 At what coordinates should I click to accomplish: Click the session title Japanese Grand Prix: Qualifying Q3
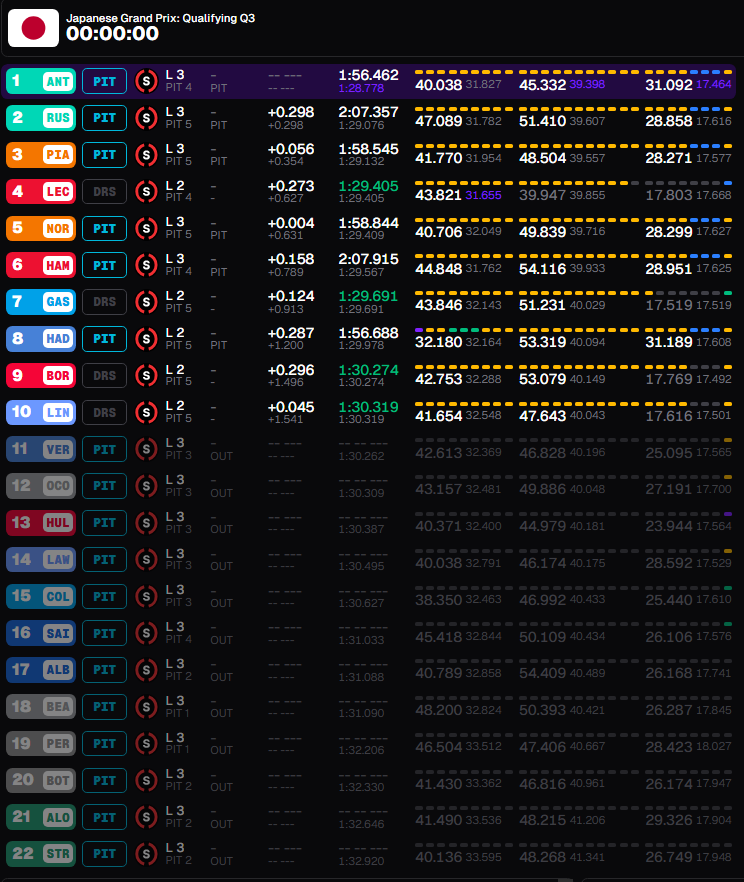click(x=160, y=18)
